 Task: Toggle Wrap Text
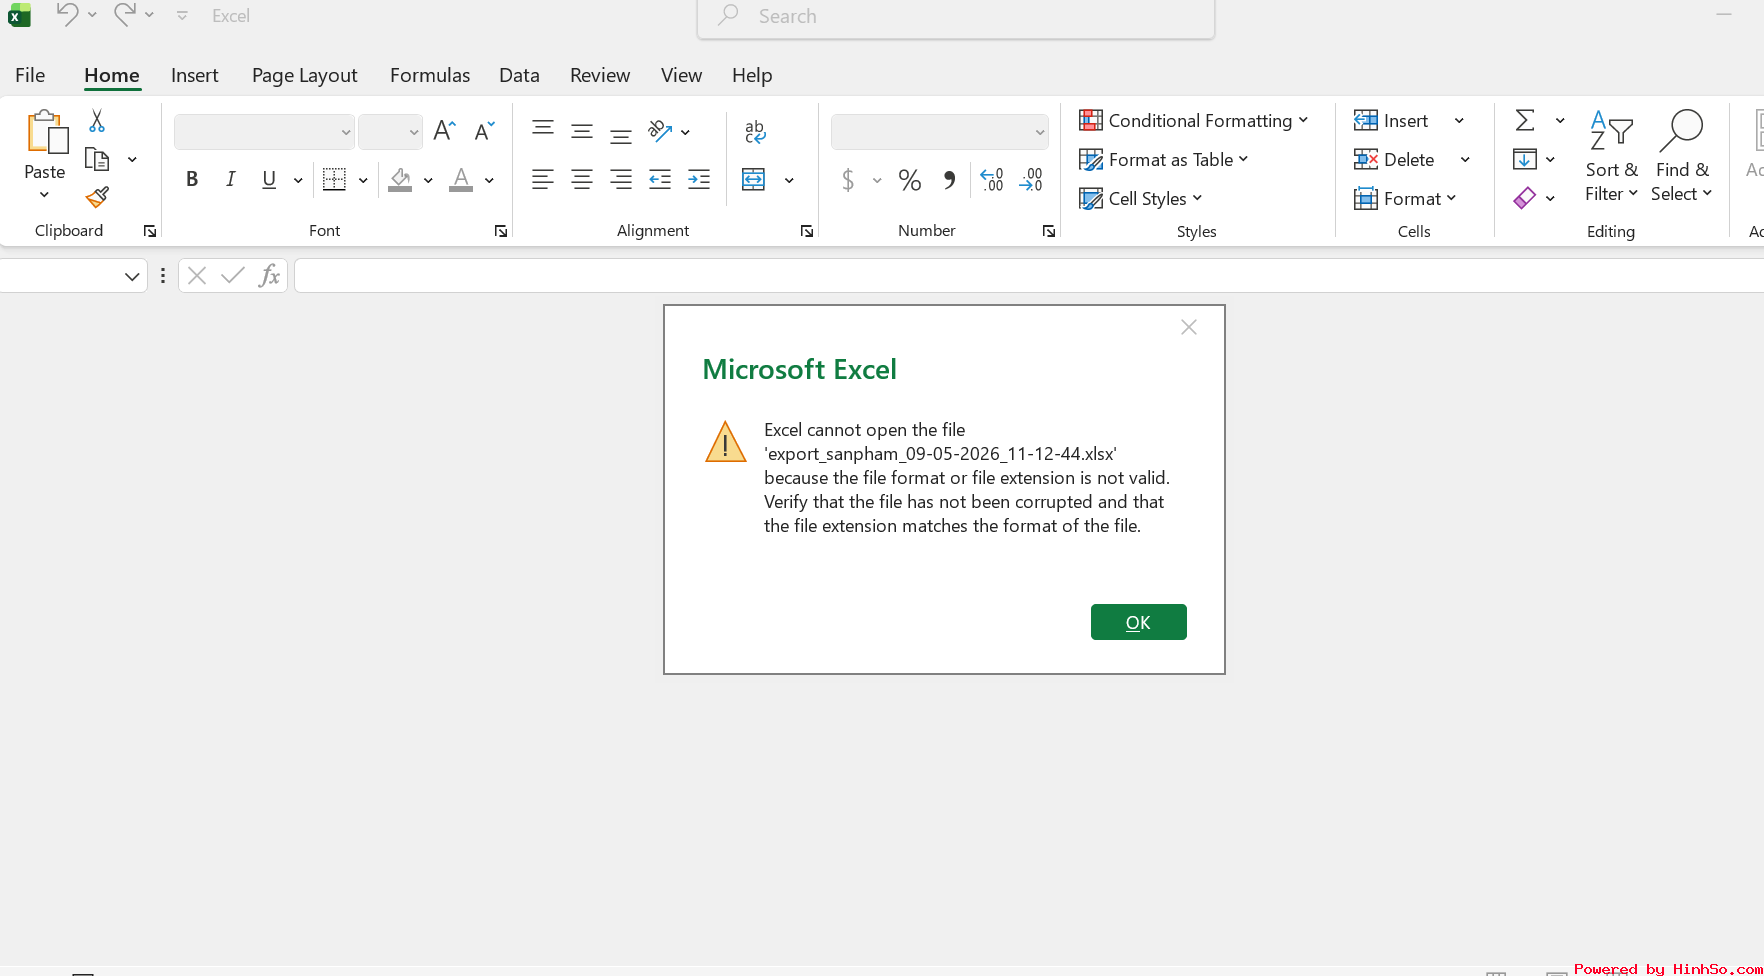tap(756, 131)
